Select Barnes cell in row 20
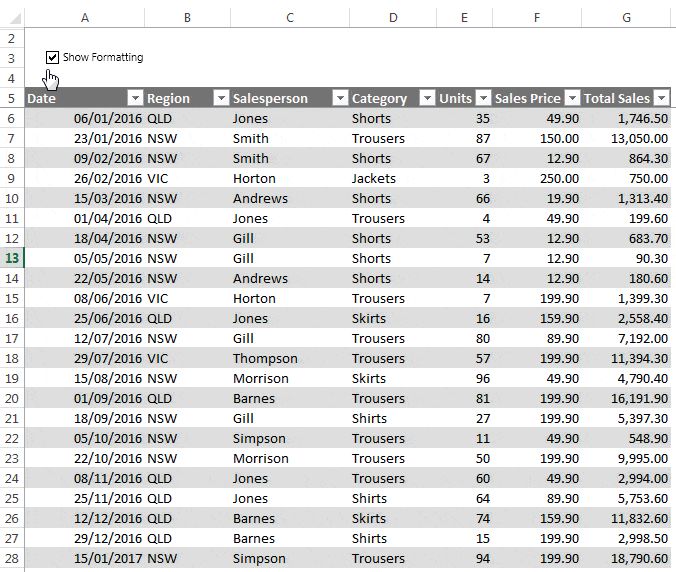This screenshot has width=676, height=572. point(290,398)
